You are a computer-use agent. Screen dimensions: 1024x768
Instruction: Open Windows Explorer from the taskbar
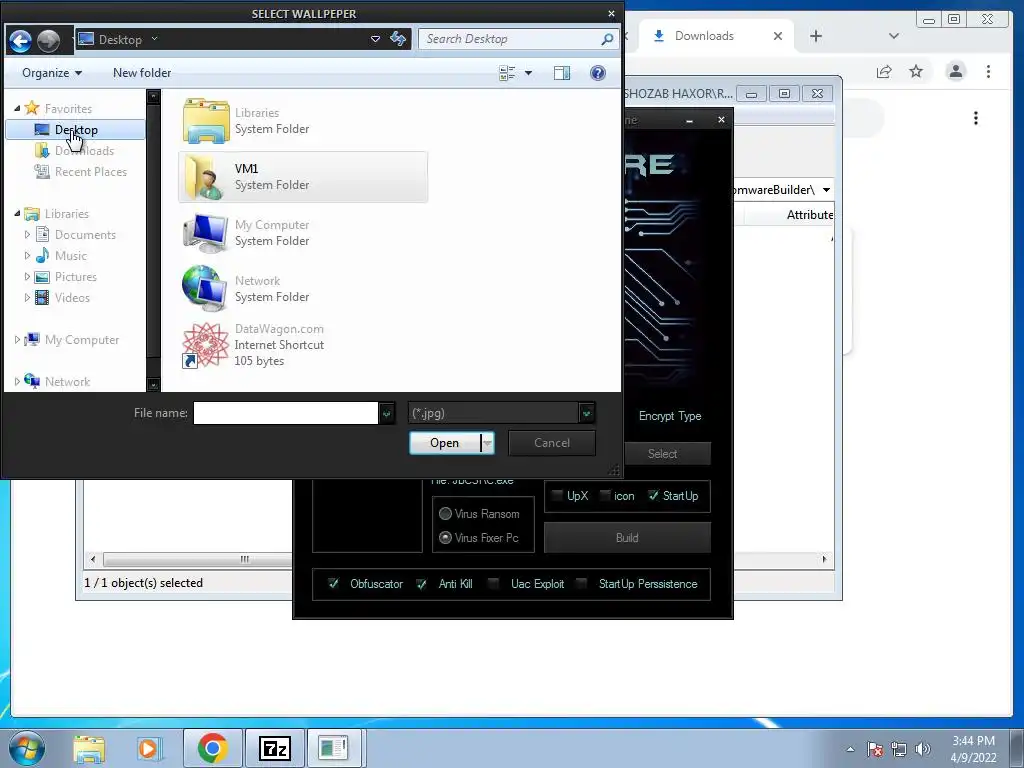coord(89,748)
